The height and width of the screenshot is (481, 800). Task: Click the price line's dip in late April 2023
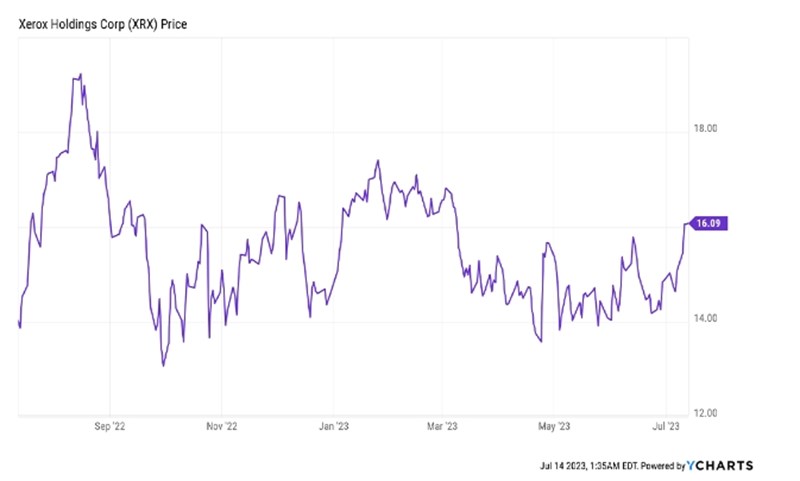(541, 342)
